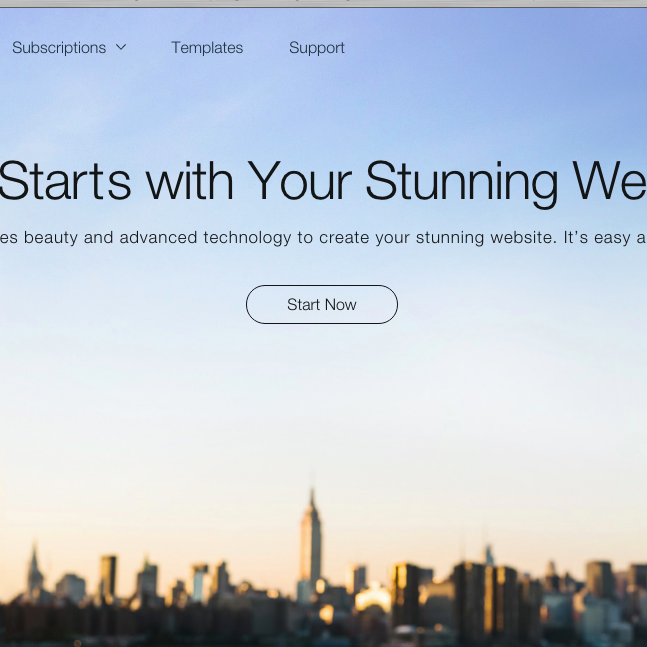This screenshot has height=647, width=647.
Task: Go to the Templates page
Action: click(x=207, y=48)
